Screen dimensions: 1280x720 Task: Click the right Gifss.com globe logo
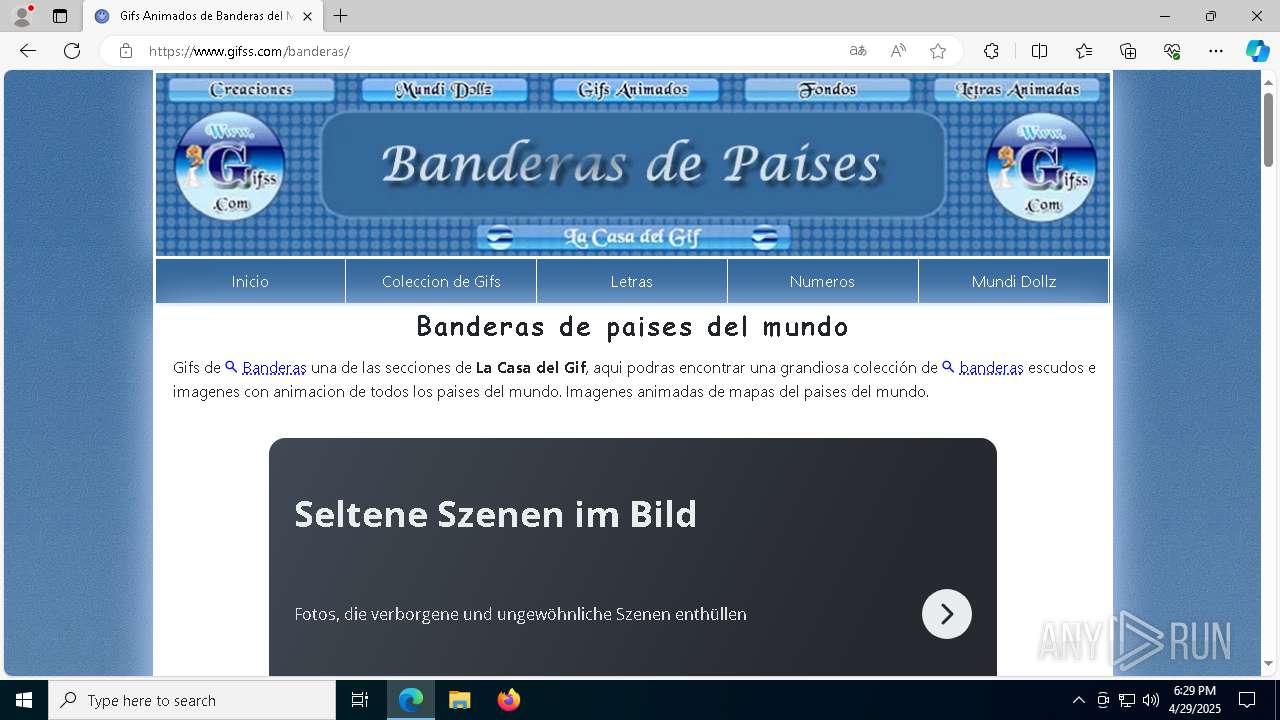tap(1041, 166)
